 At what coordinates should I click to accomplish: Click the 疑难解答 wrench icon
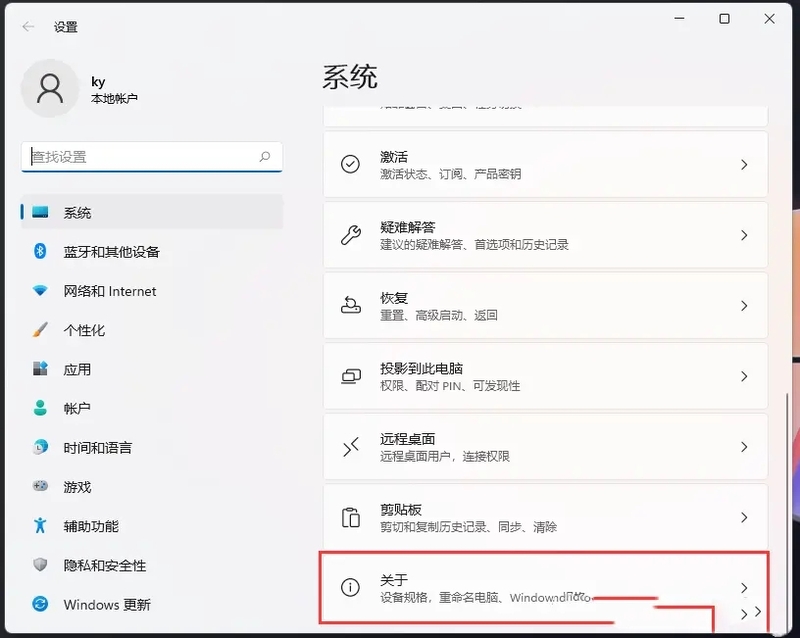(x=349, y=234)
